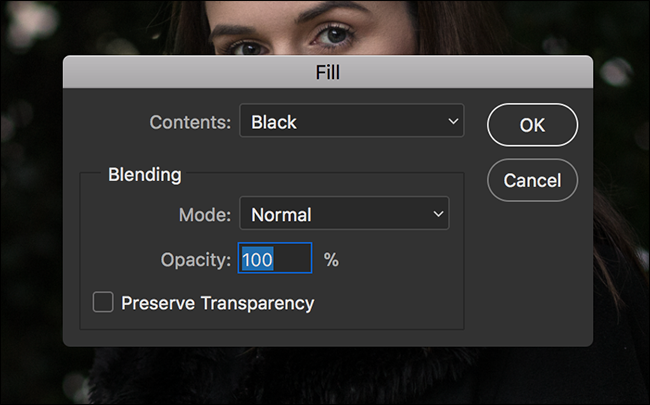Click into the Opacity input field
650x405 pixels.
(275, 260)
